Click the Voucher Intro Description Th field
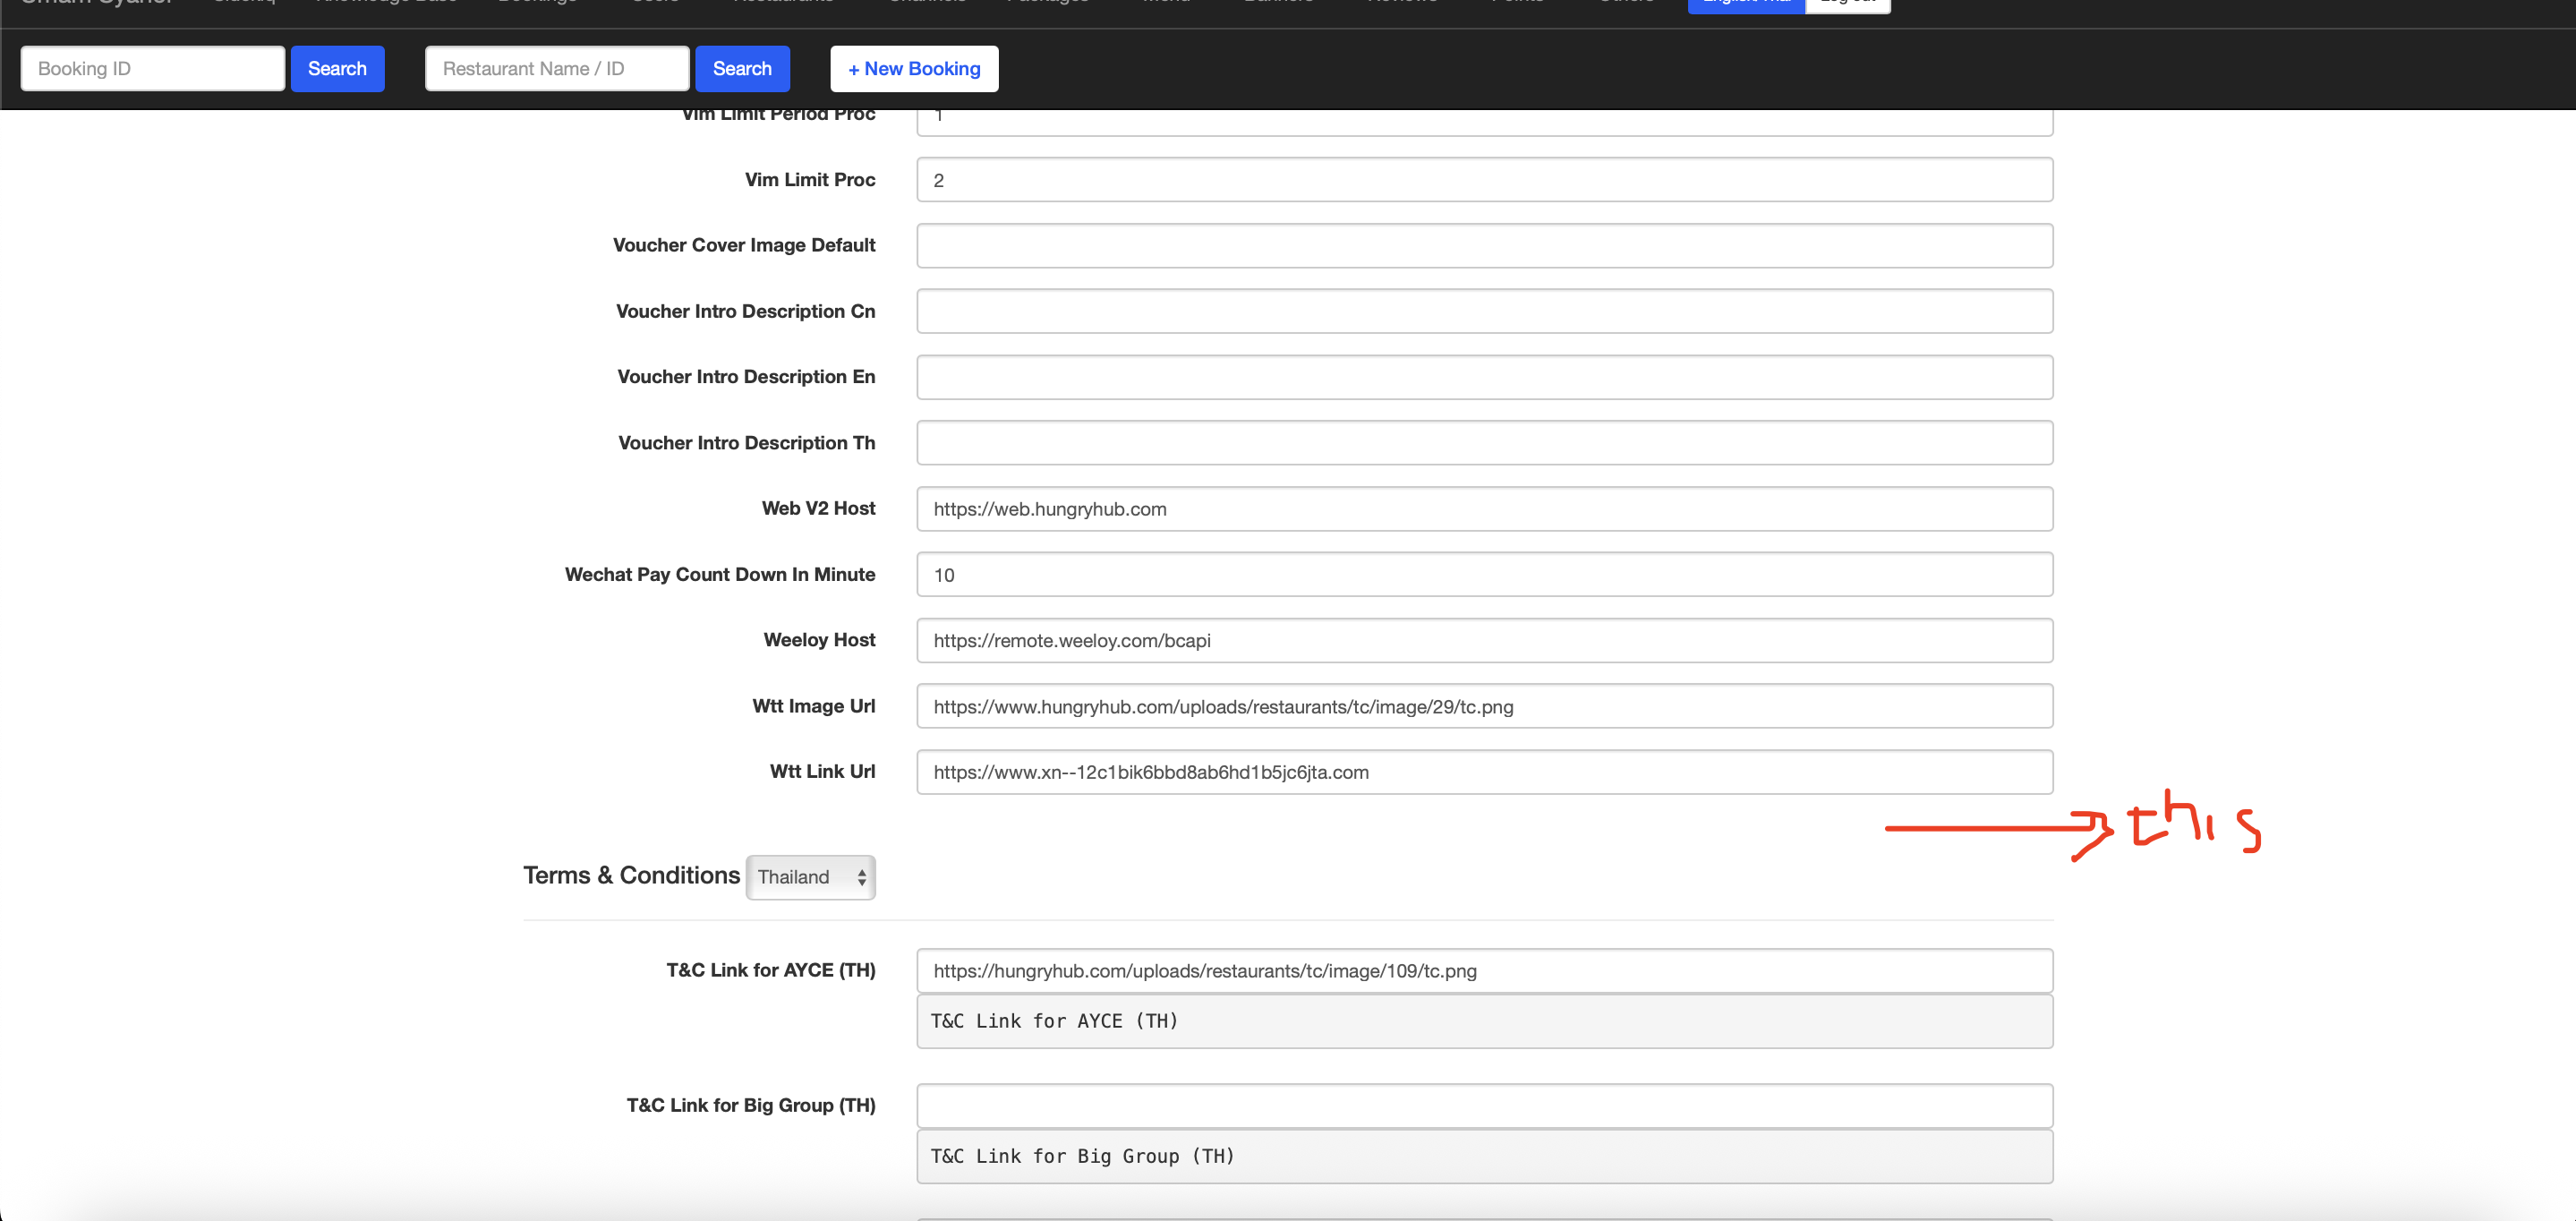The image size is (2576, 1221). click(1484, 443)
